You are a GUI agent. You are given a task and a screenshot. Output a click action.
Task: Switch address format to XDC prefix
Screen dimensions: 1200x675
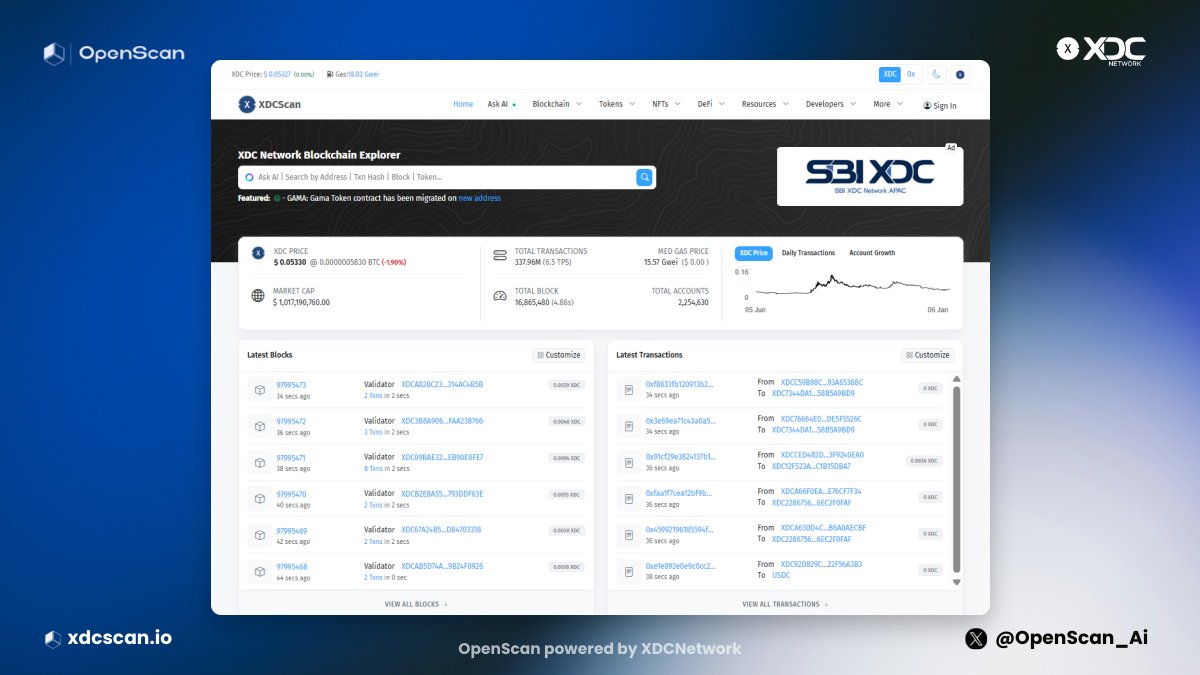point(889,74)
